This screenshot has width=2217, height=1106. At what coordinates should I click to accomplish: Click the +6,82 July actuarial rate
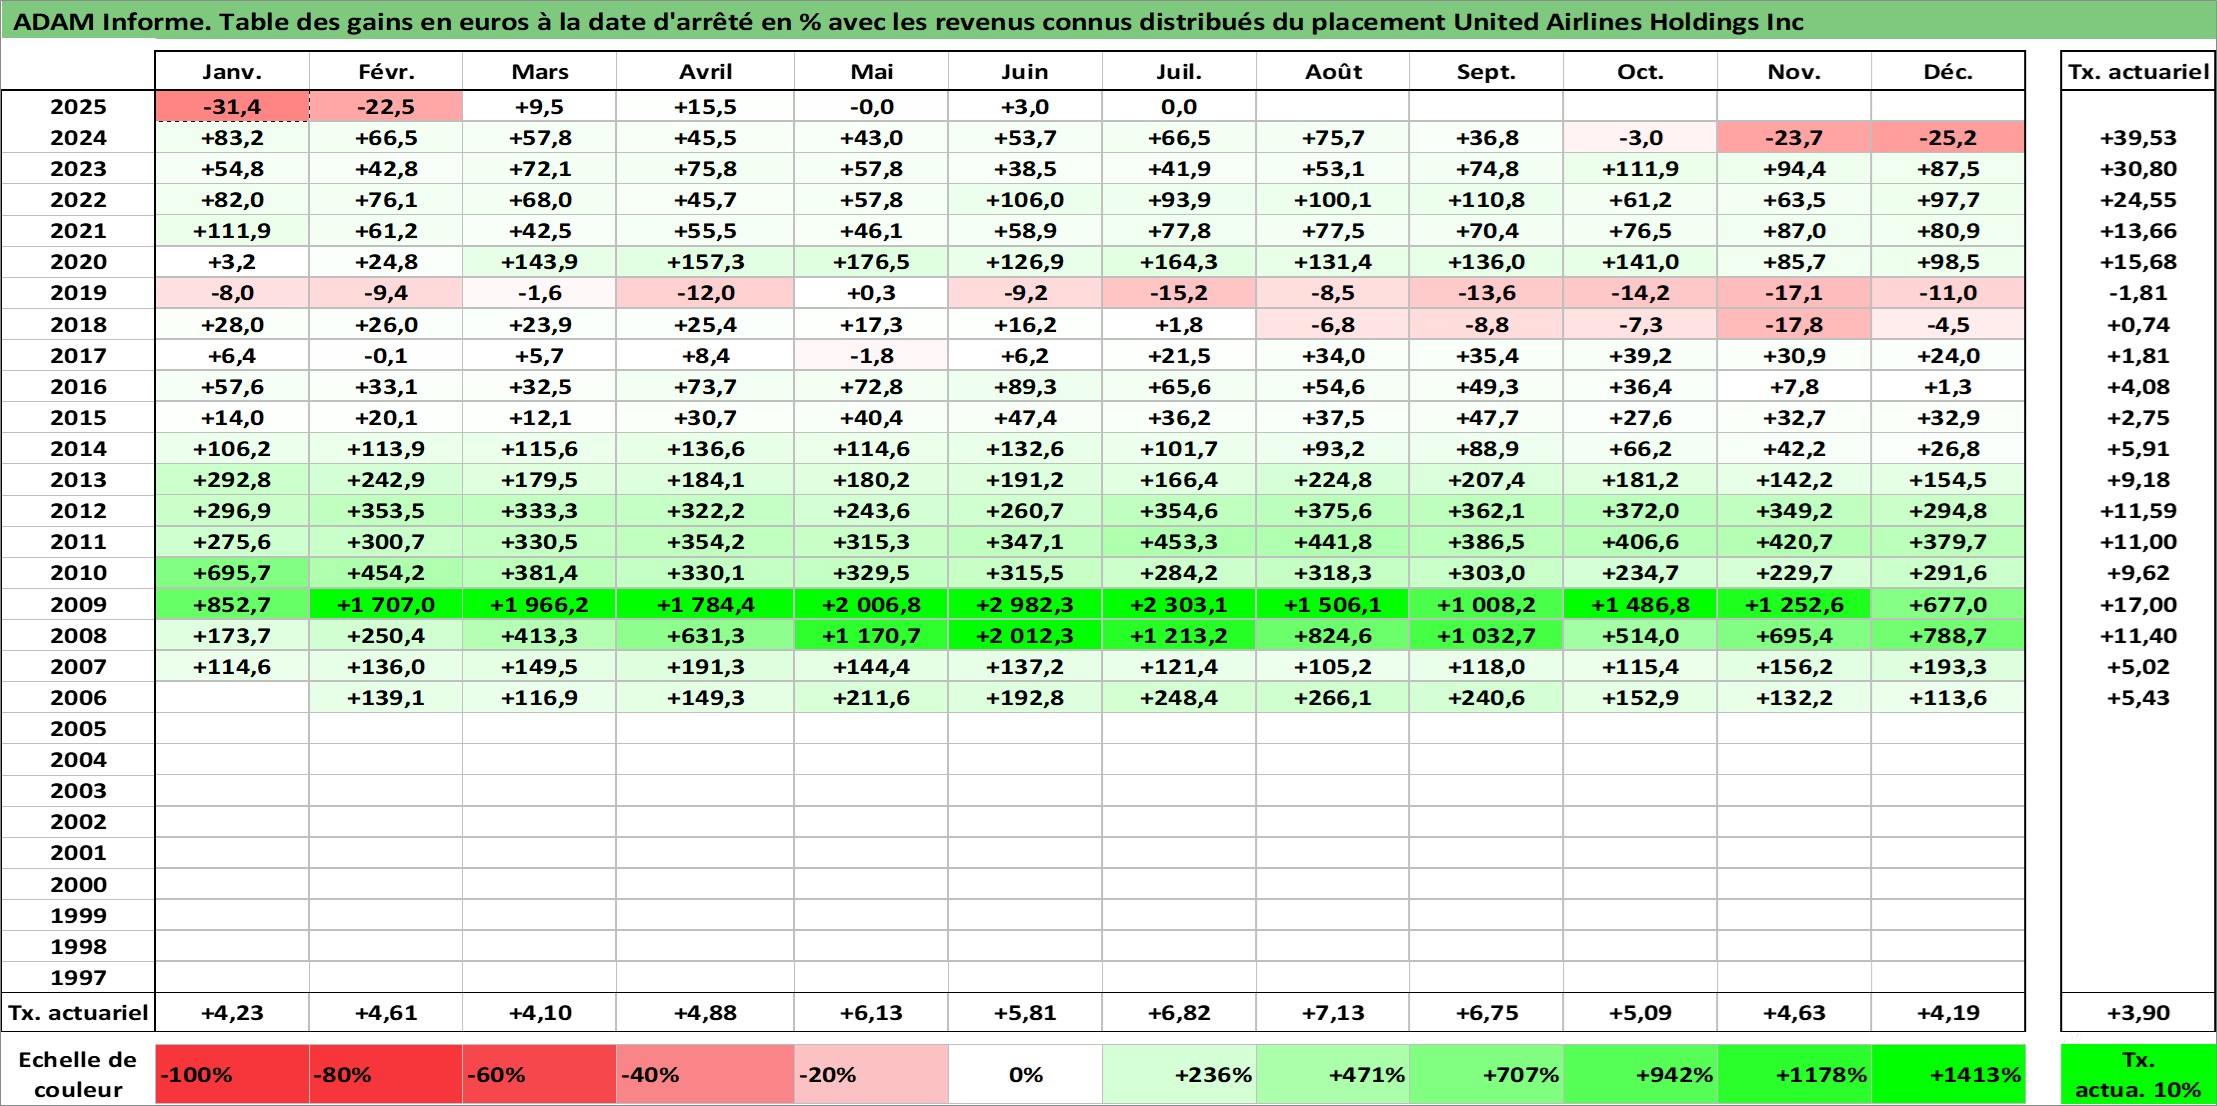(1179, 1012)
